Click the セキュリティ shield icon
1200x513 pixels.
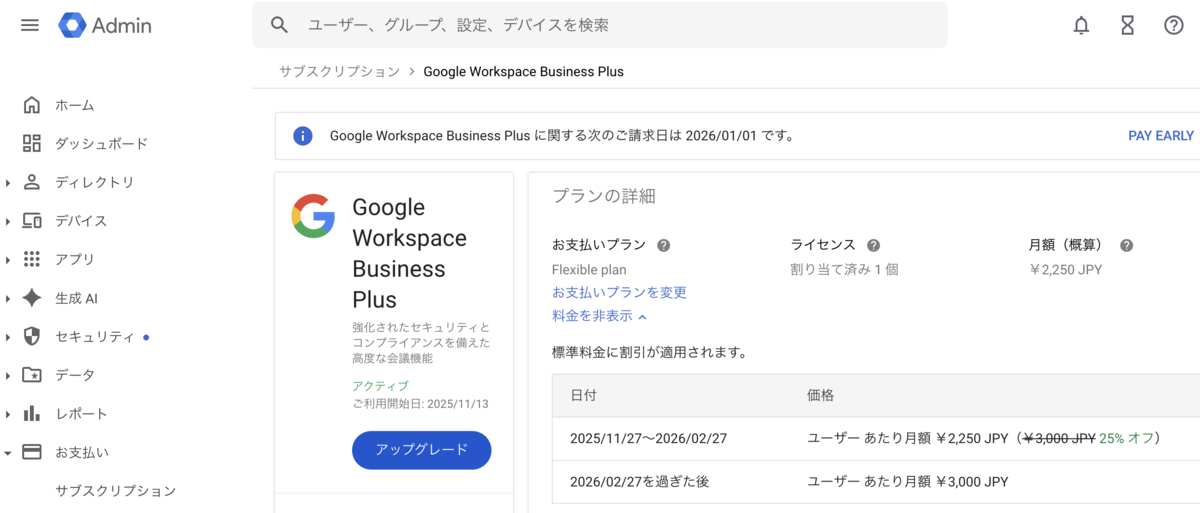tap(32, 336)
